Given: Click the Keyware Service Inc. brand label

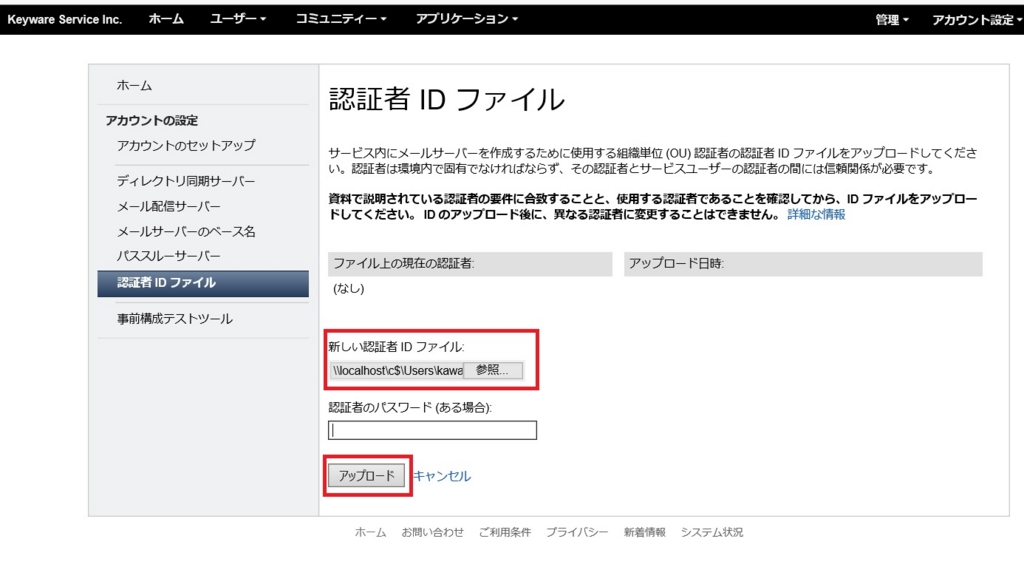Looking at the screenshot, I should [x=65, y=20].
